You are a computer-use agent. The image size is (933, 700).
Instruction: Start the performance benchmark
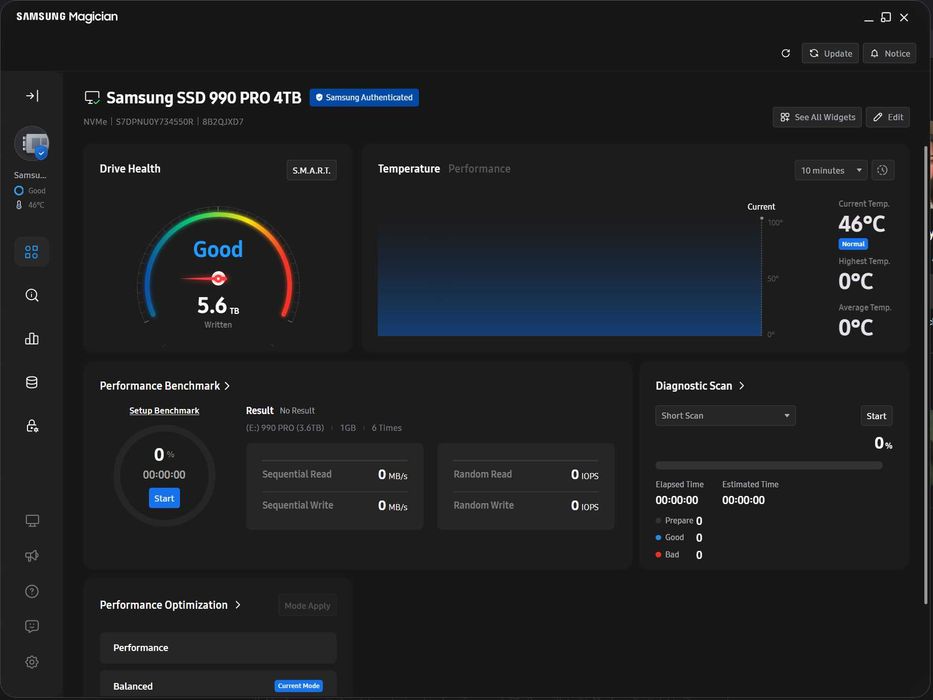point(164,498)
